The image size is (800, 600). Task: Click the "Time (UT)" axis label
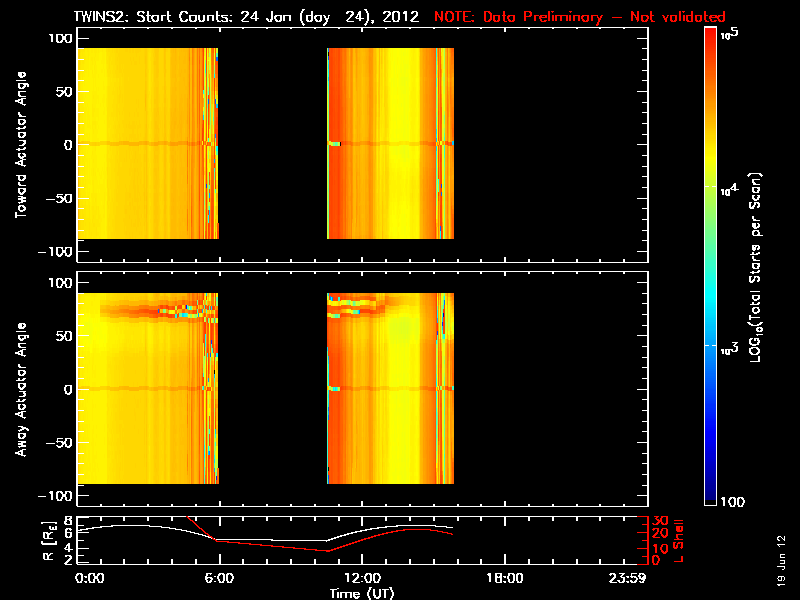pos(362,593)
